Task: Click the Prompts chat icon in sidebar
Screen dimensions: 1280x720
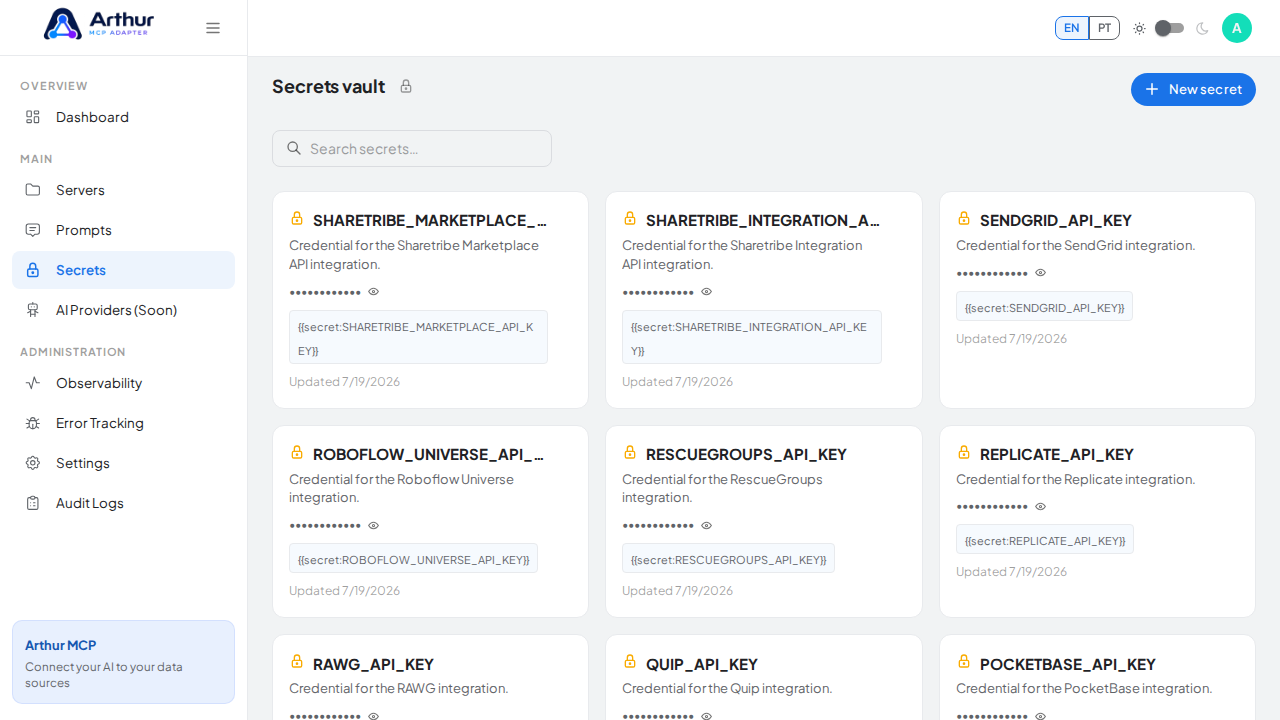Action: [33, 230]
